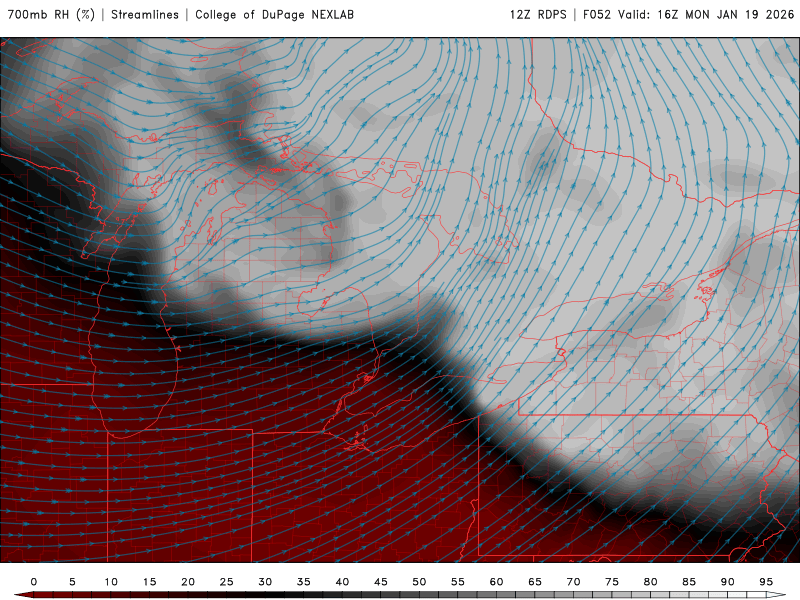
Task: Click the 'Streamlines' label in header
Action: click(145, 14)
